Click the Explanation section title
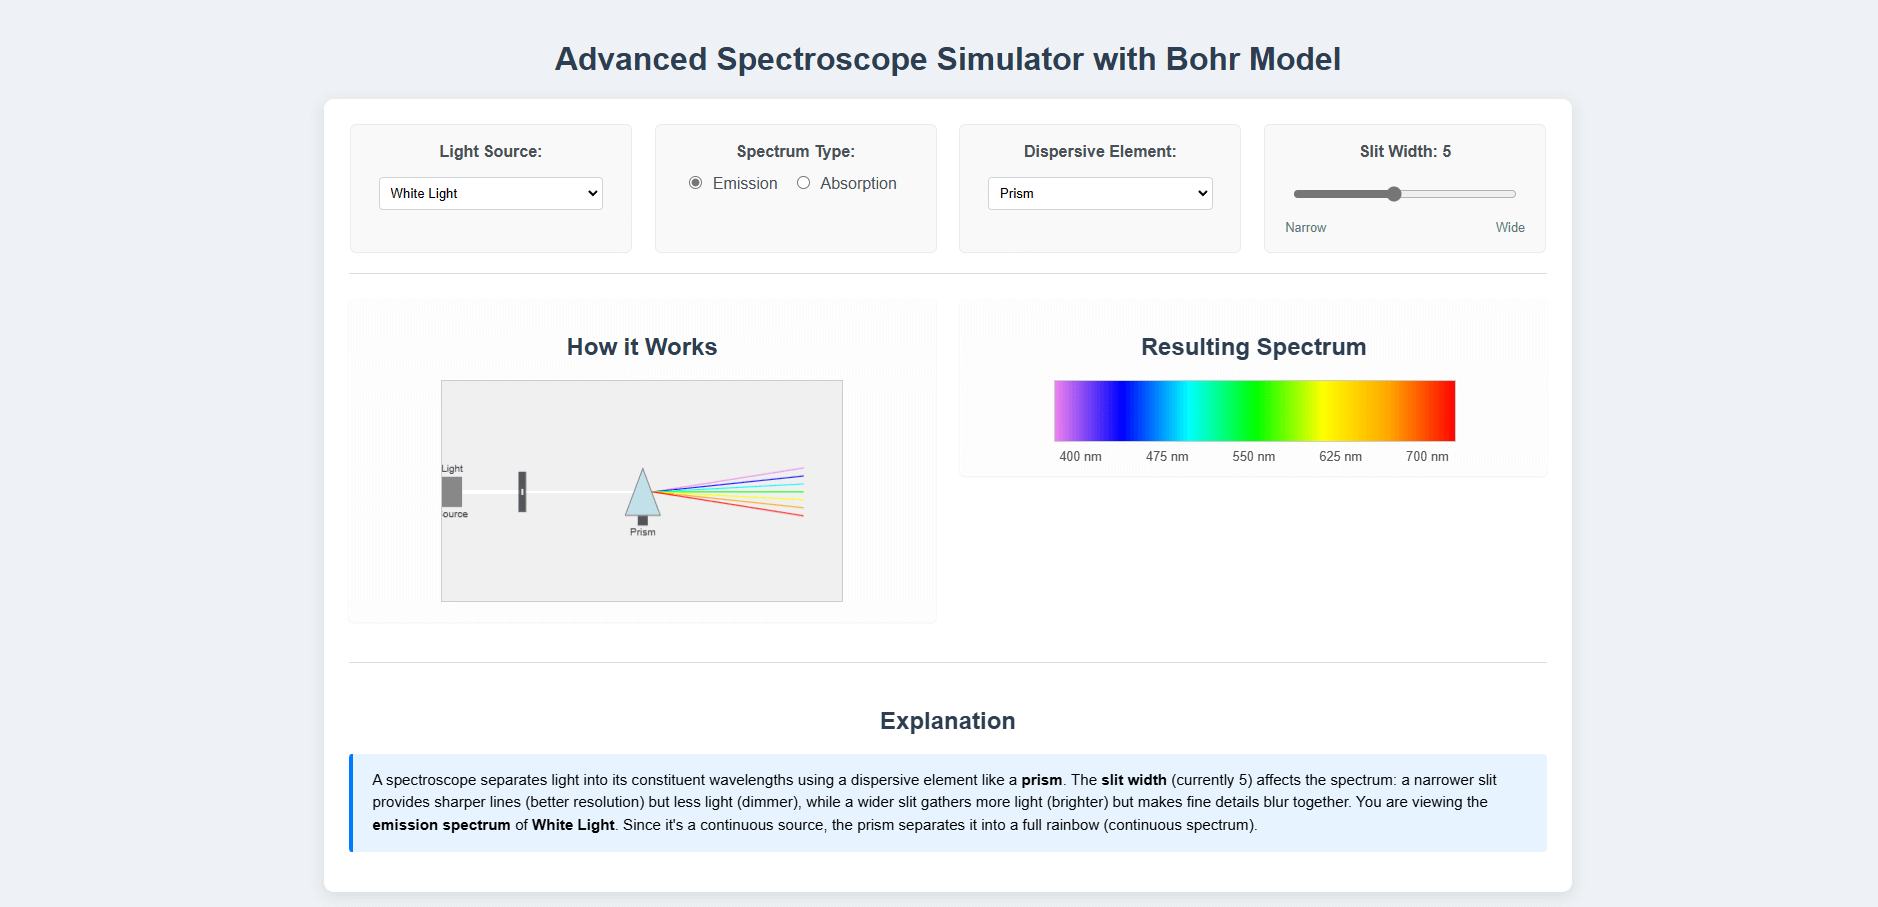1878x907 pixels. tap(947, 721)
